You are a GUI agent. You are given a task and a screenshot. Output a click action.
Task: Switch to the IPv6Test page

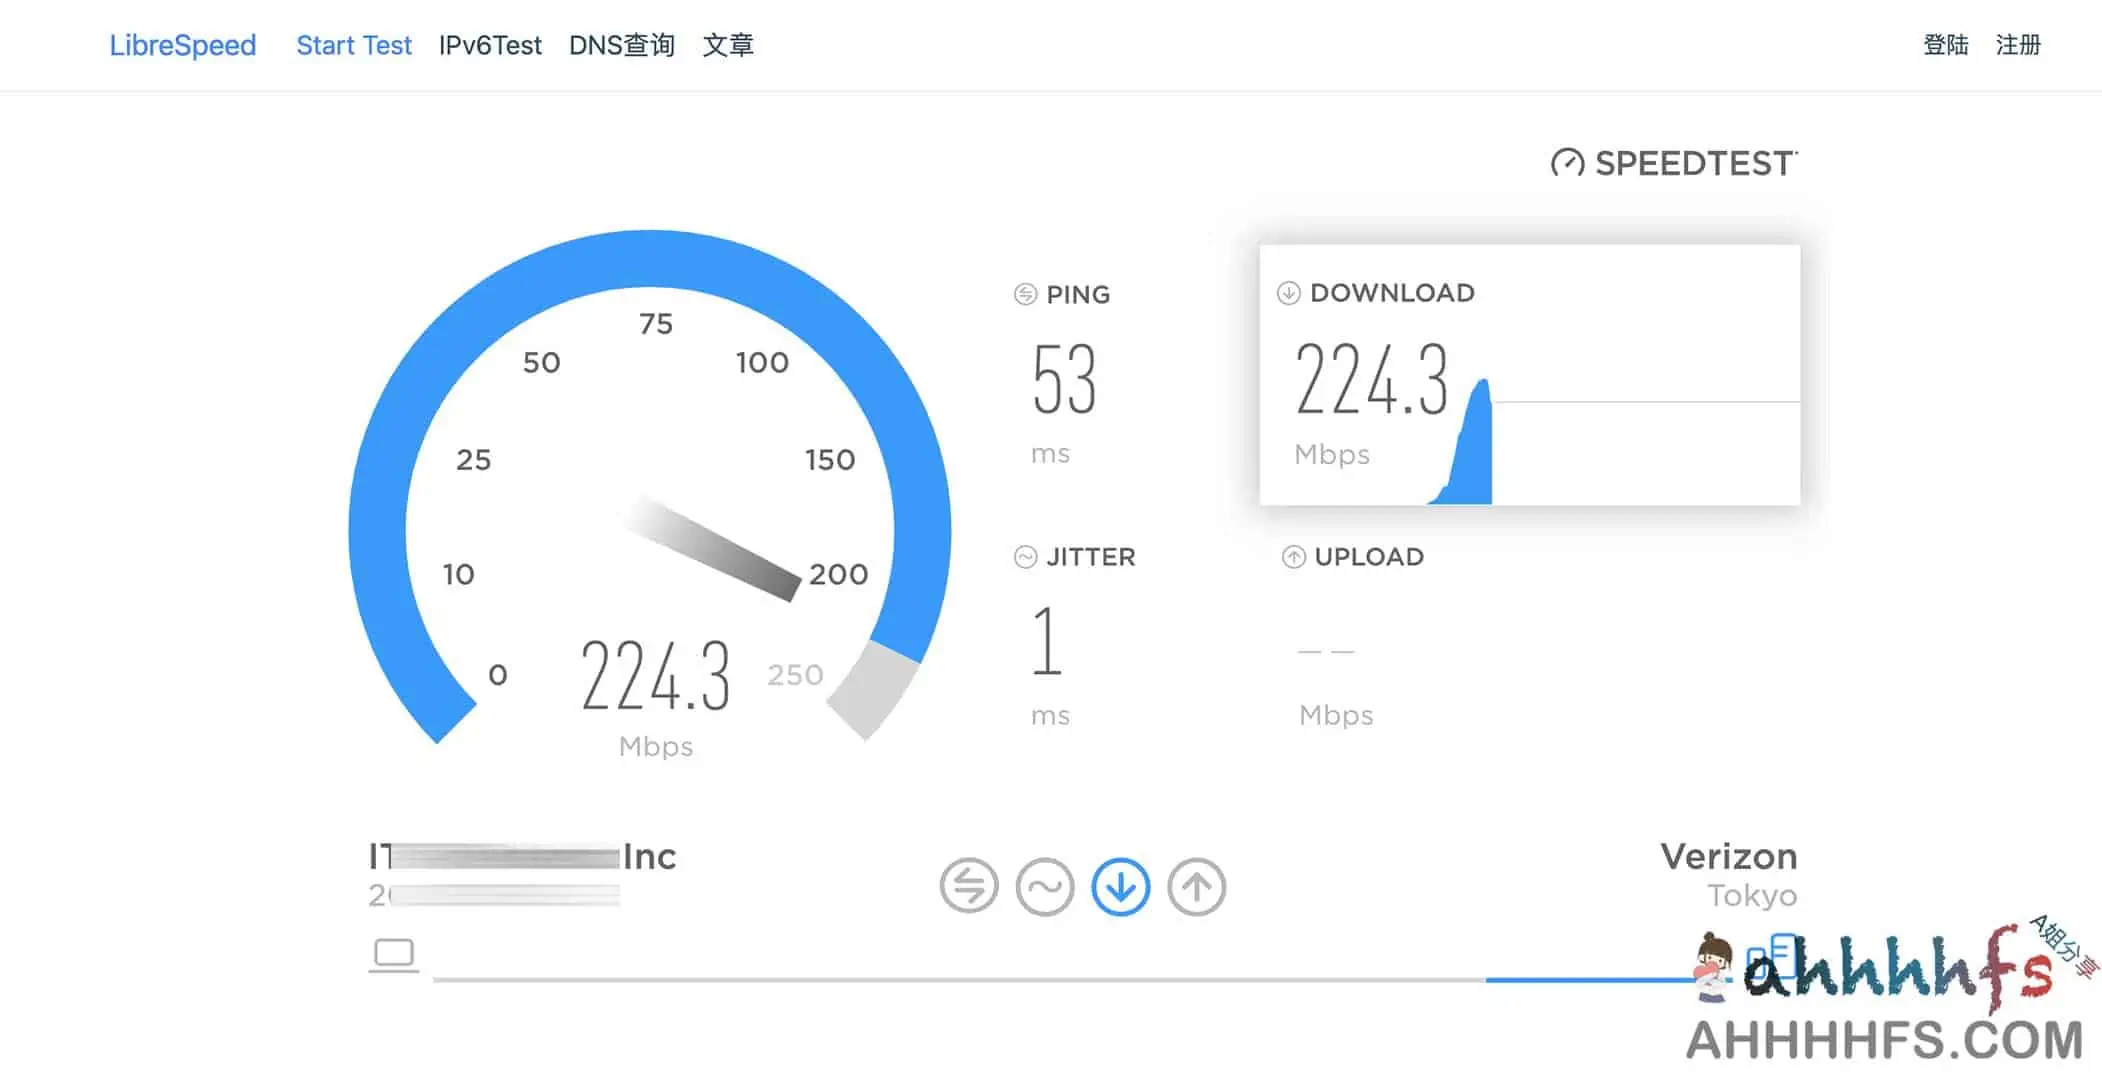click(x=492, y=45)
